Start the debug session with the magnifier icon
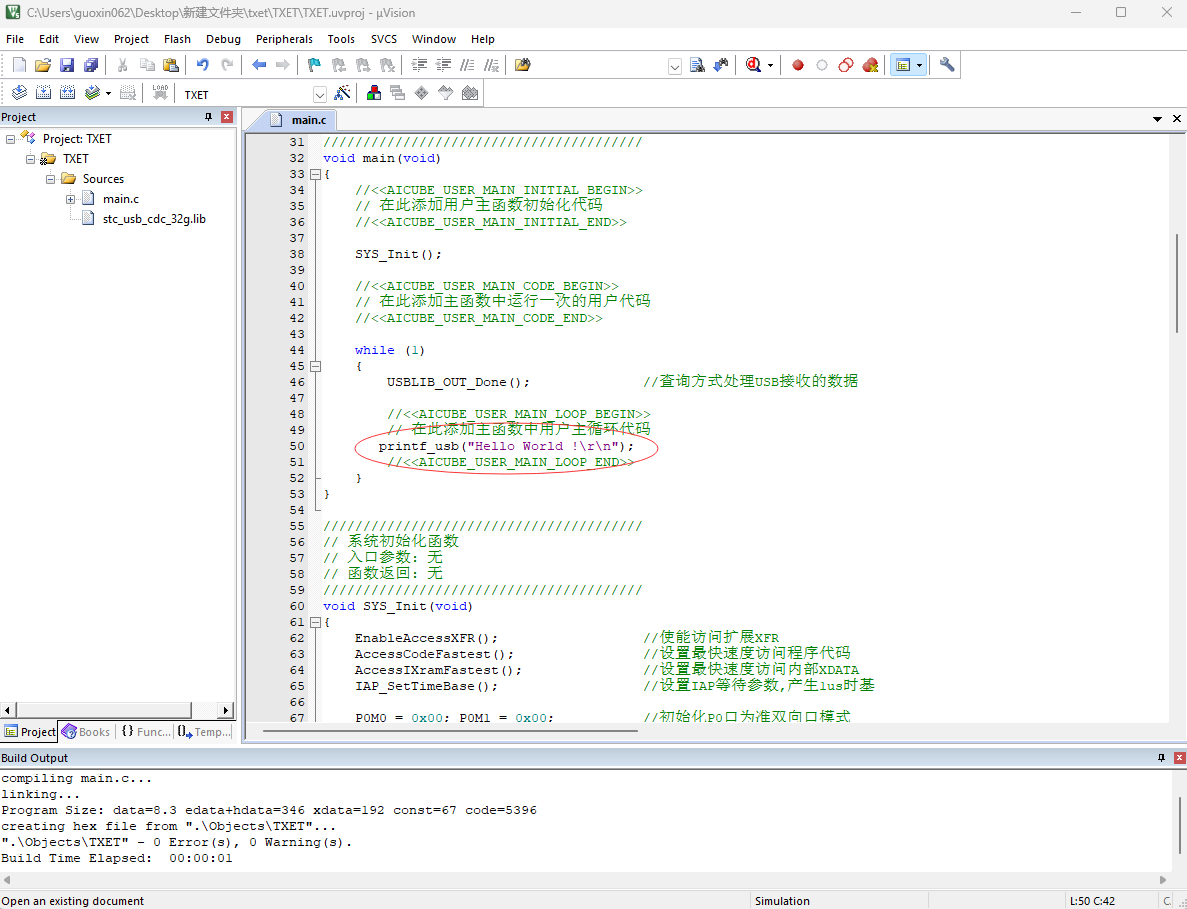1187x909 pixels. pyautogui.click(x=753, y=65)
